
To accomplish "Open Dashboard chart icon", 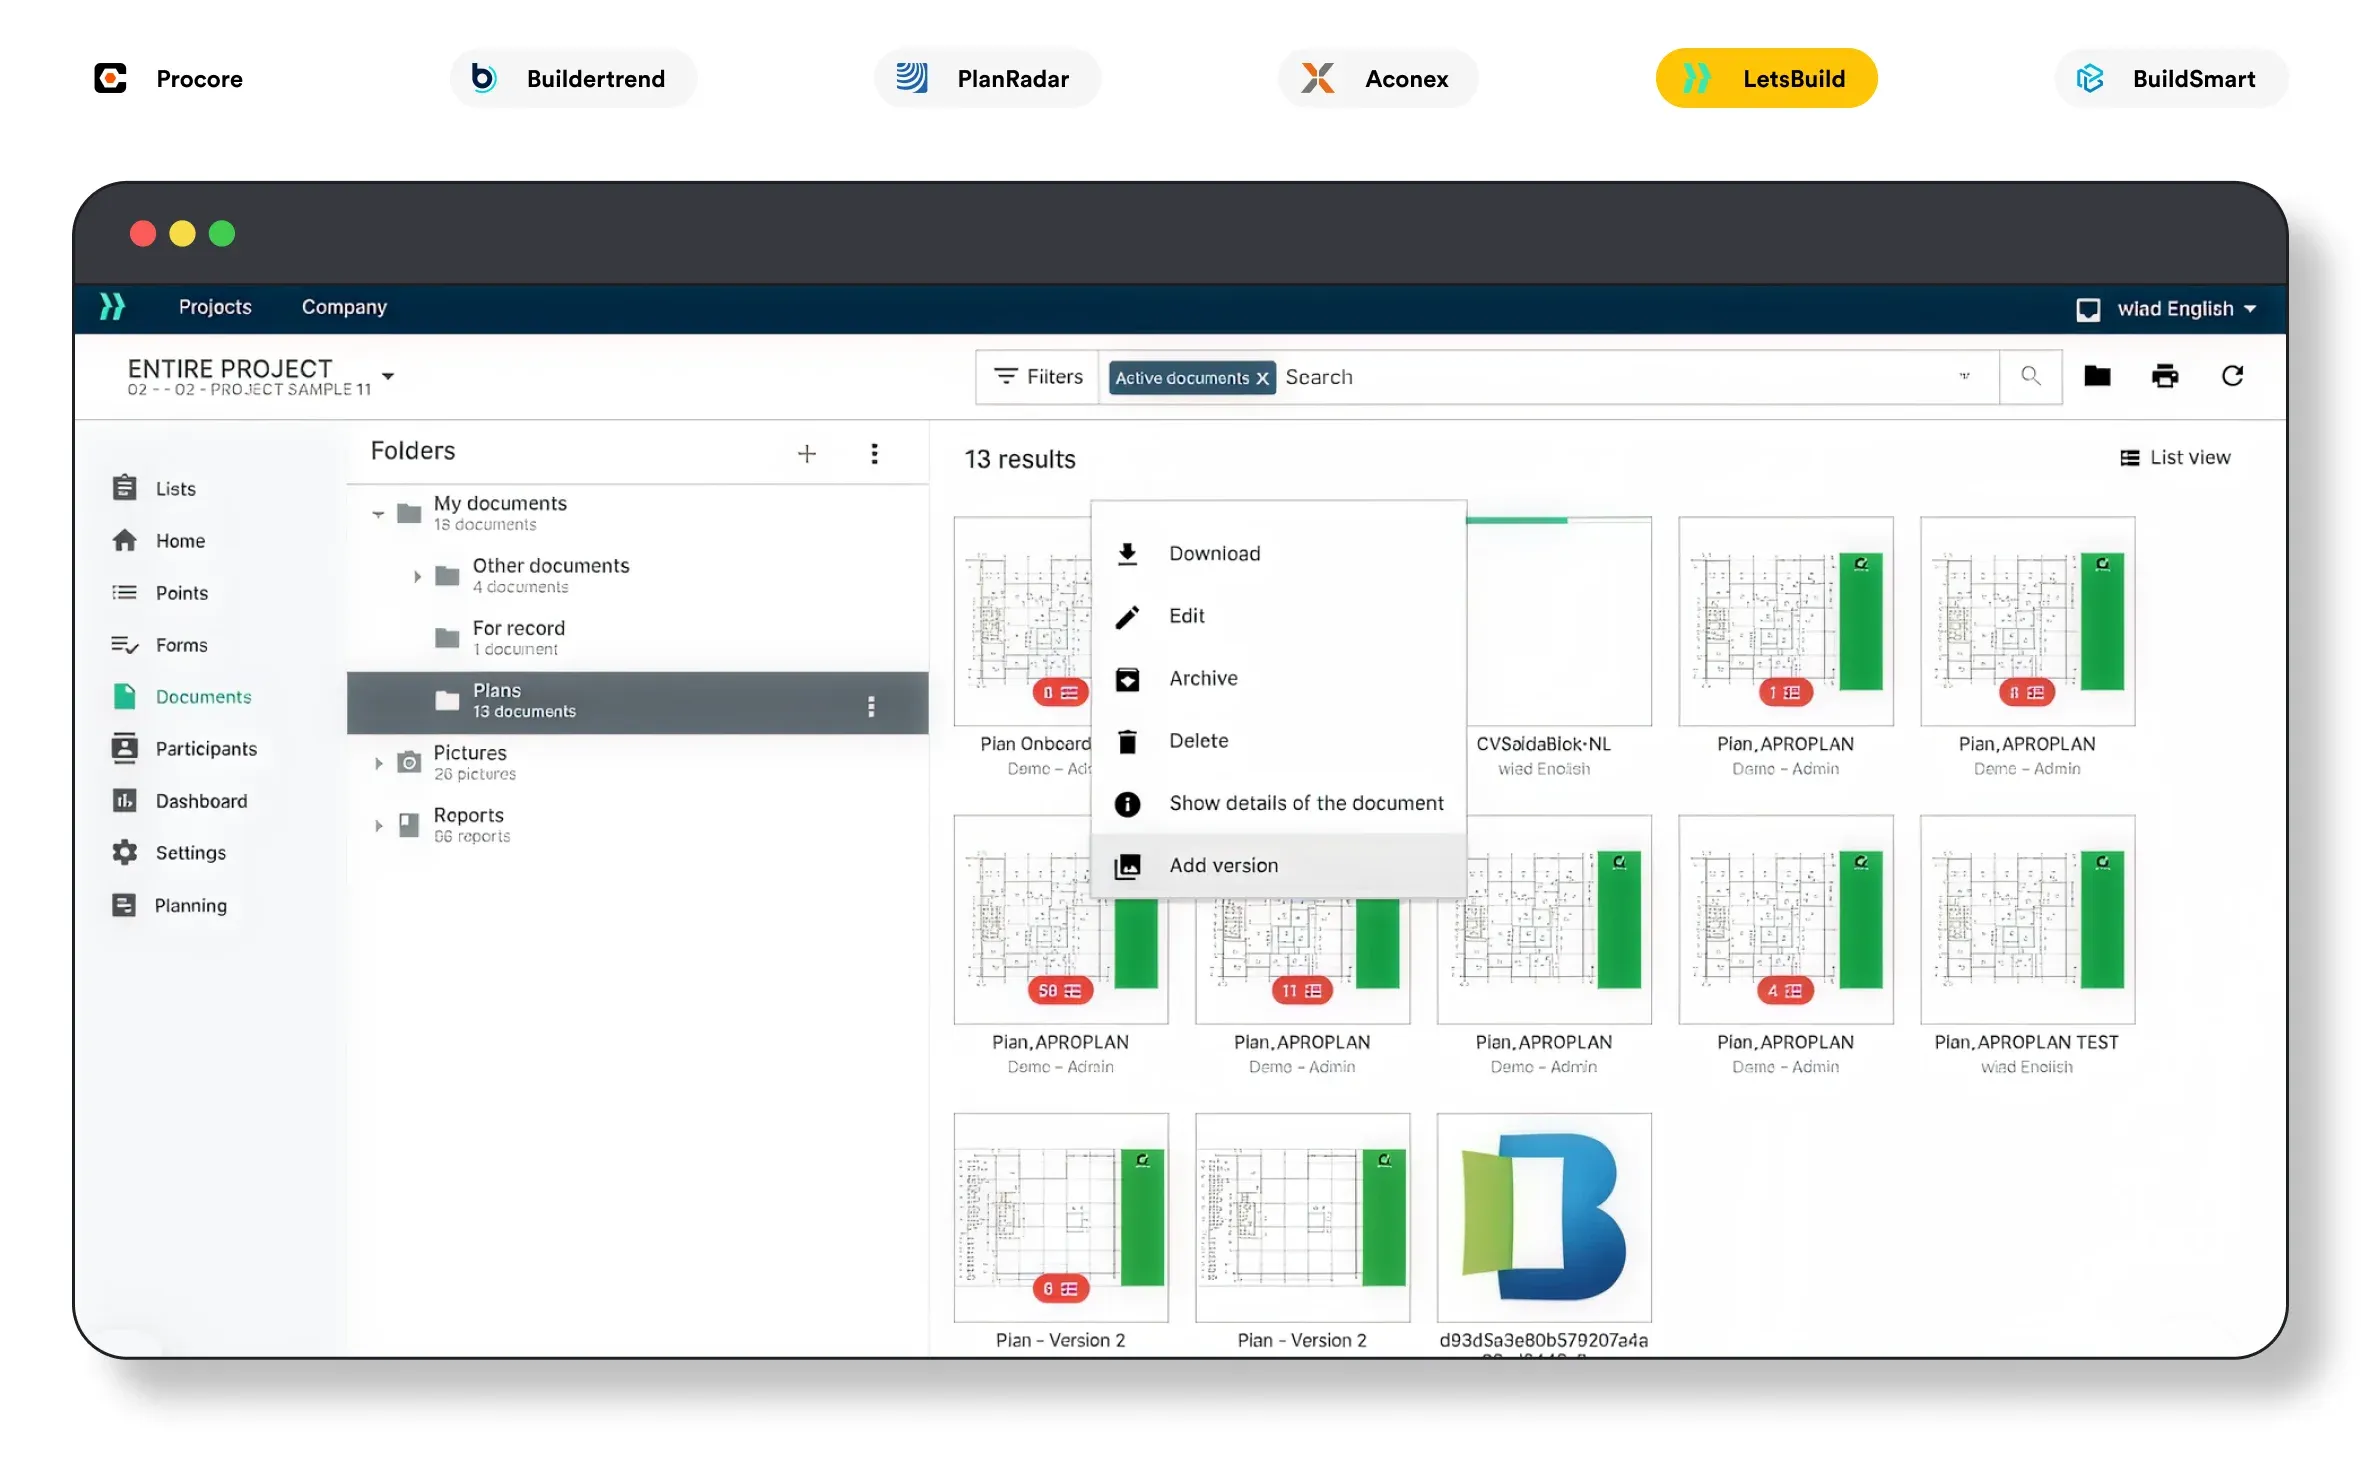I will [124, 801].
